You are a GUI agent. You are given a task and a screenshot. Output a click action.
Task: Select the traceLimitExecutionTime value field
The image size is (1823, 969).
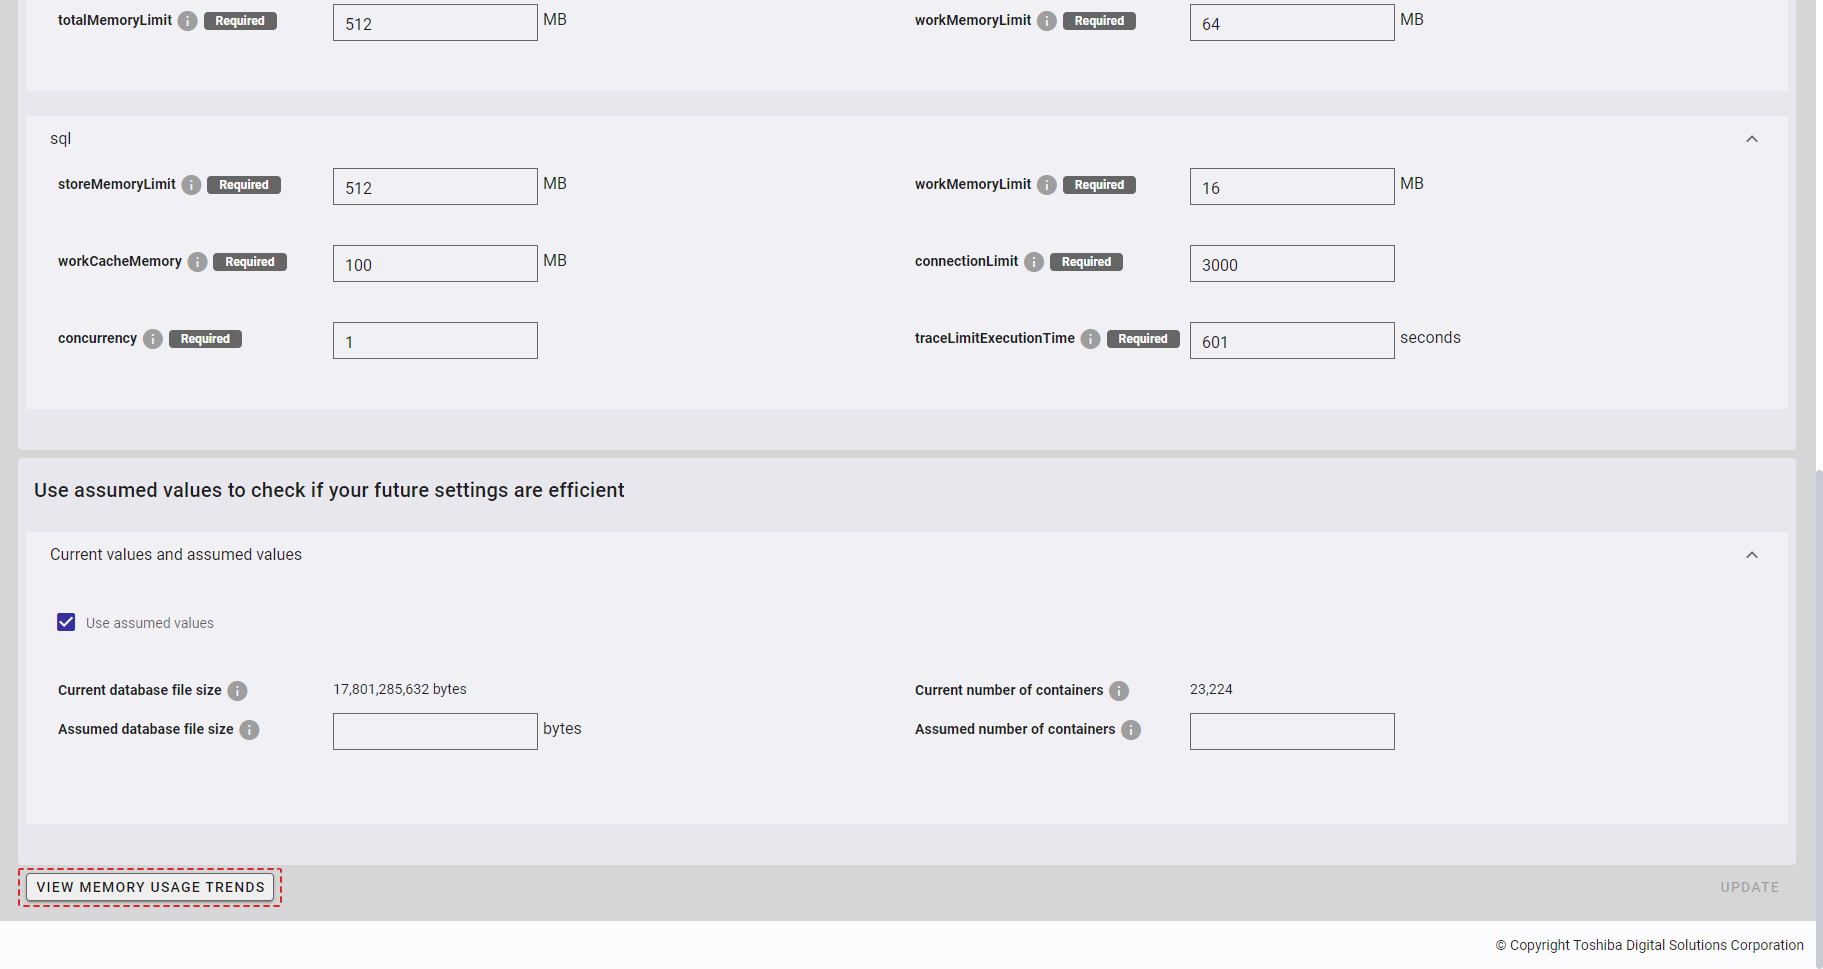tap(1291, 341)
